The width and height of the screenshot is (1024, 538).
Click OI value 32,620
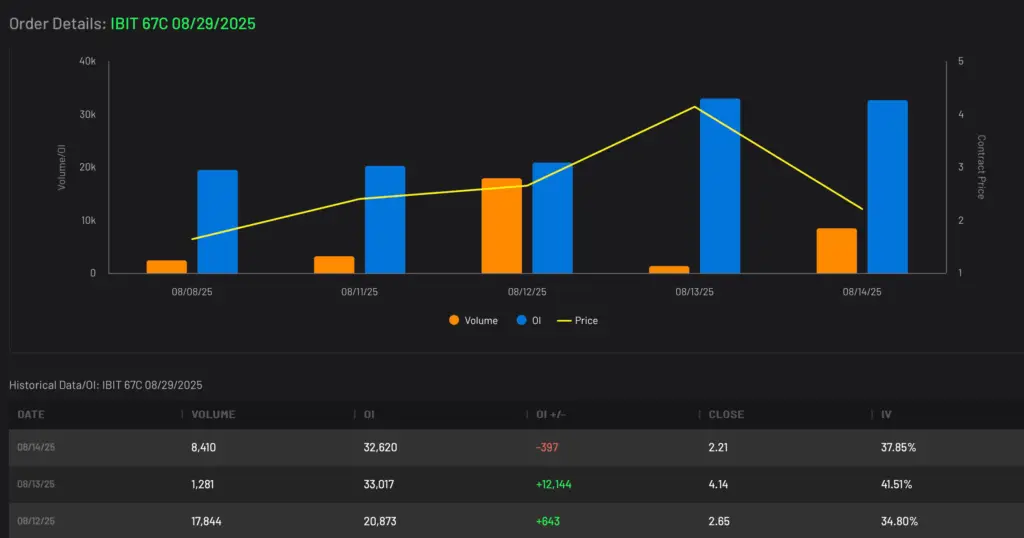click(380, 447)
